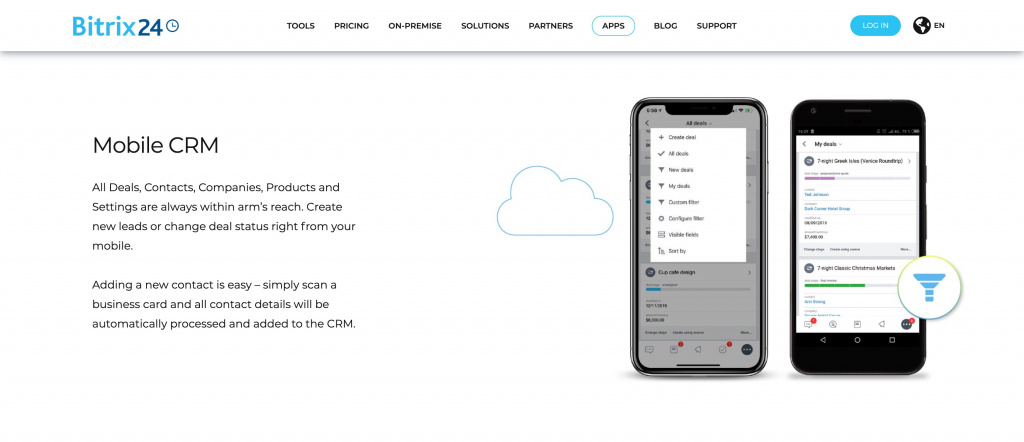Open the EN language selector
The width and height of the screenshot is (1024, 442).
pyautogui.click(x=939, y=26)
